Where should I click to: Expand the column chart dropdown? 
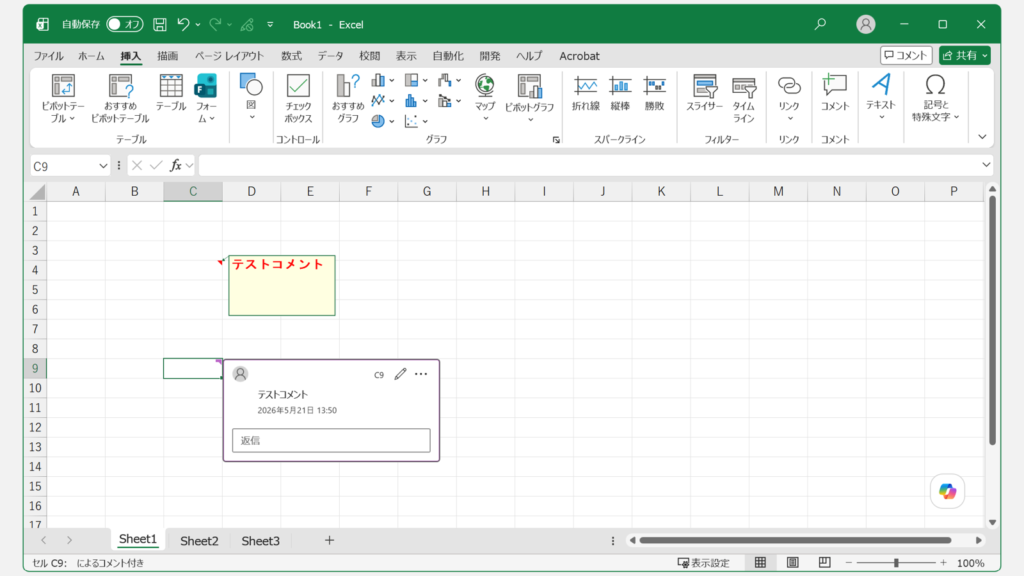click(x=392, y=81)
